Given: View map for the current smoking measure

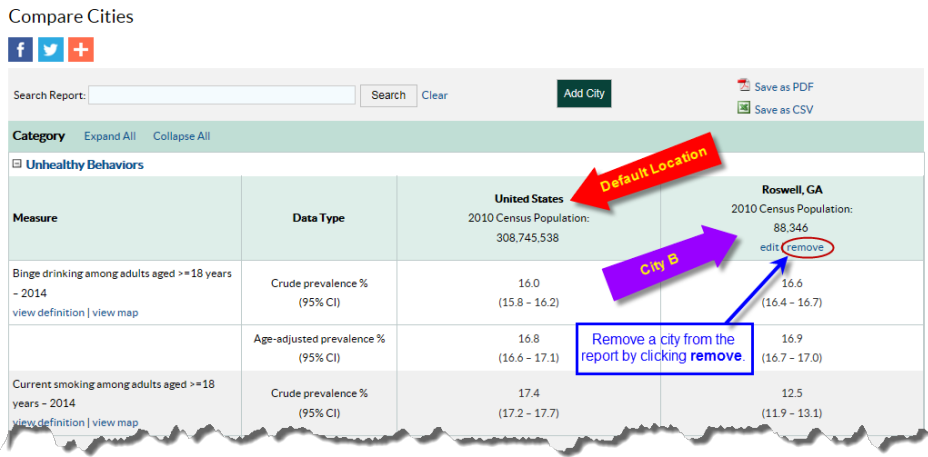Looking at the screenshot, I should tap(116, 423).
